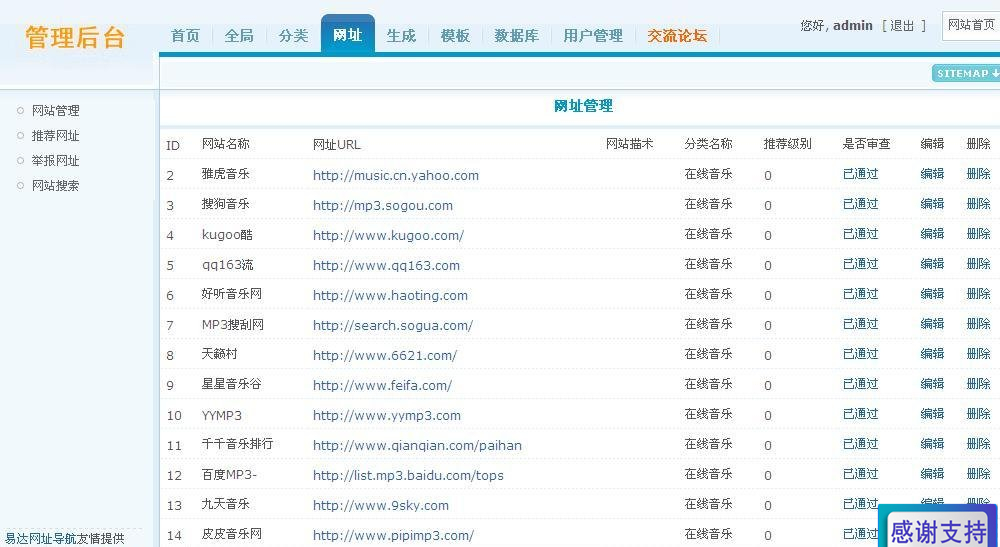
Task: Open link http://www.haoting.com
Action: coord(390,295)
